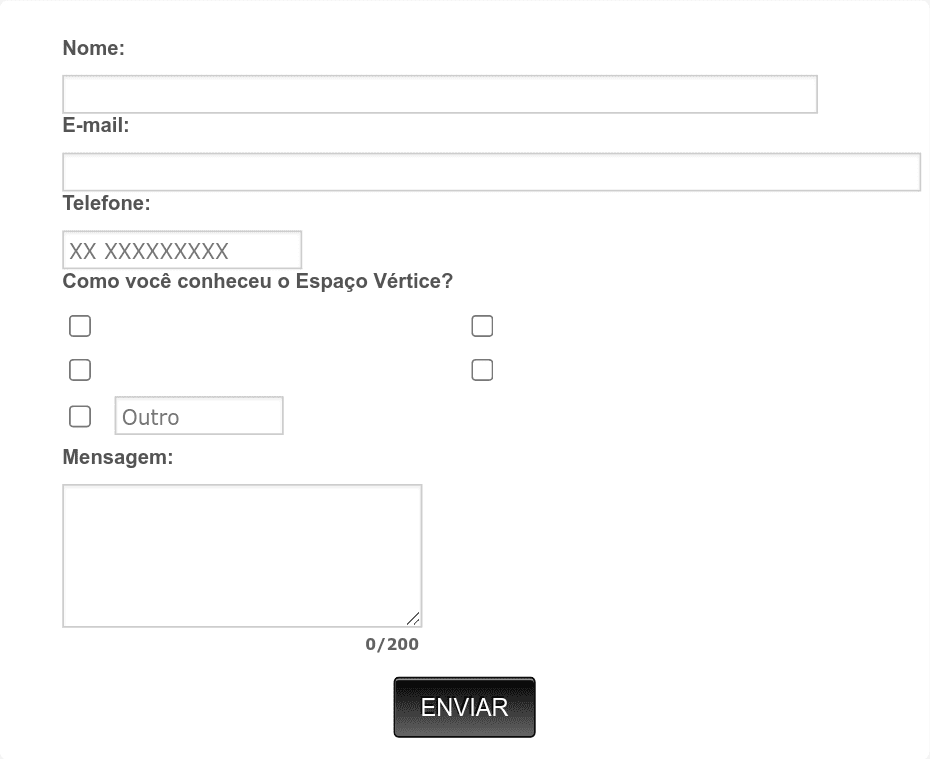
Task: Click the ENVIAR label on the black button
Action: pyautogui.click(x=464, y=707)
